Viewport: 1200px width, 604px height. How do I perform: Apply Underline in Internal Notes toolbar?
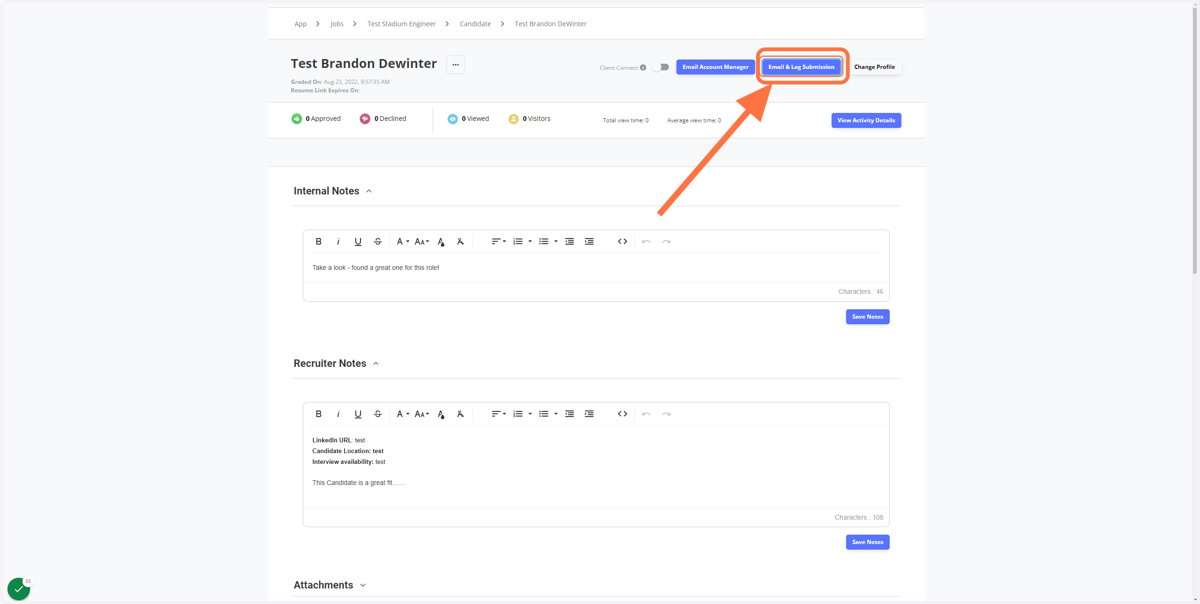pos(358,242)
